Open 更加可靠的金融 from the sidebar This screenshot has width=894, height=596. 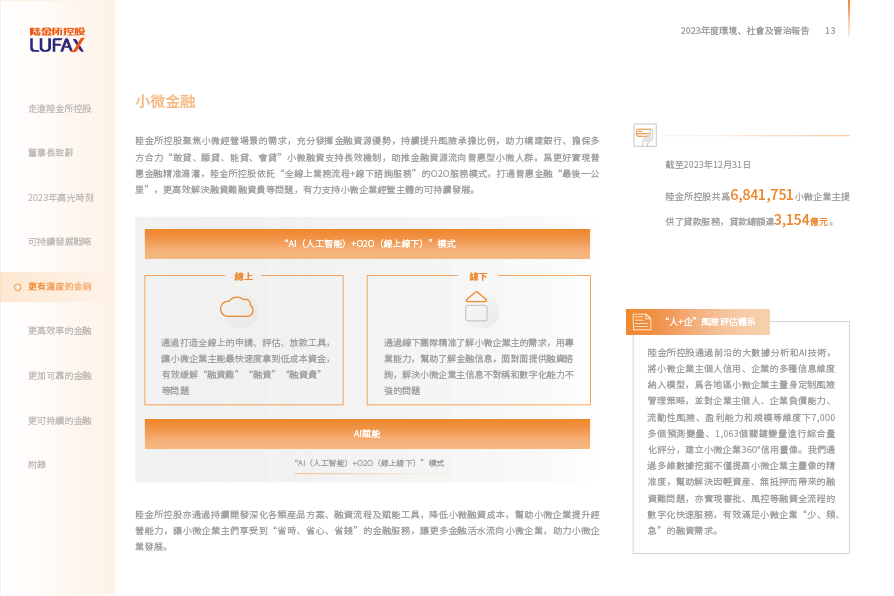tap(59, 376)
